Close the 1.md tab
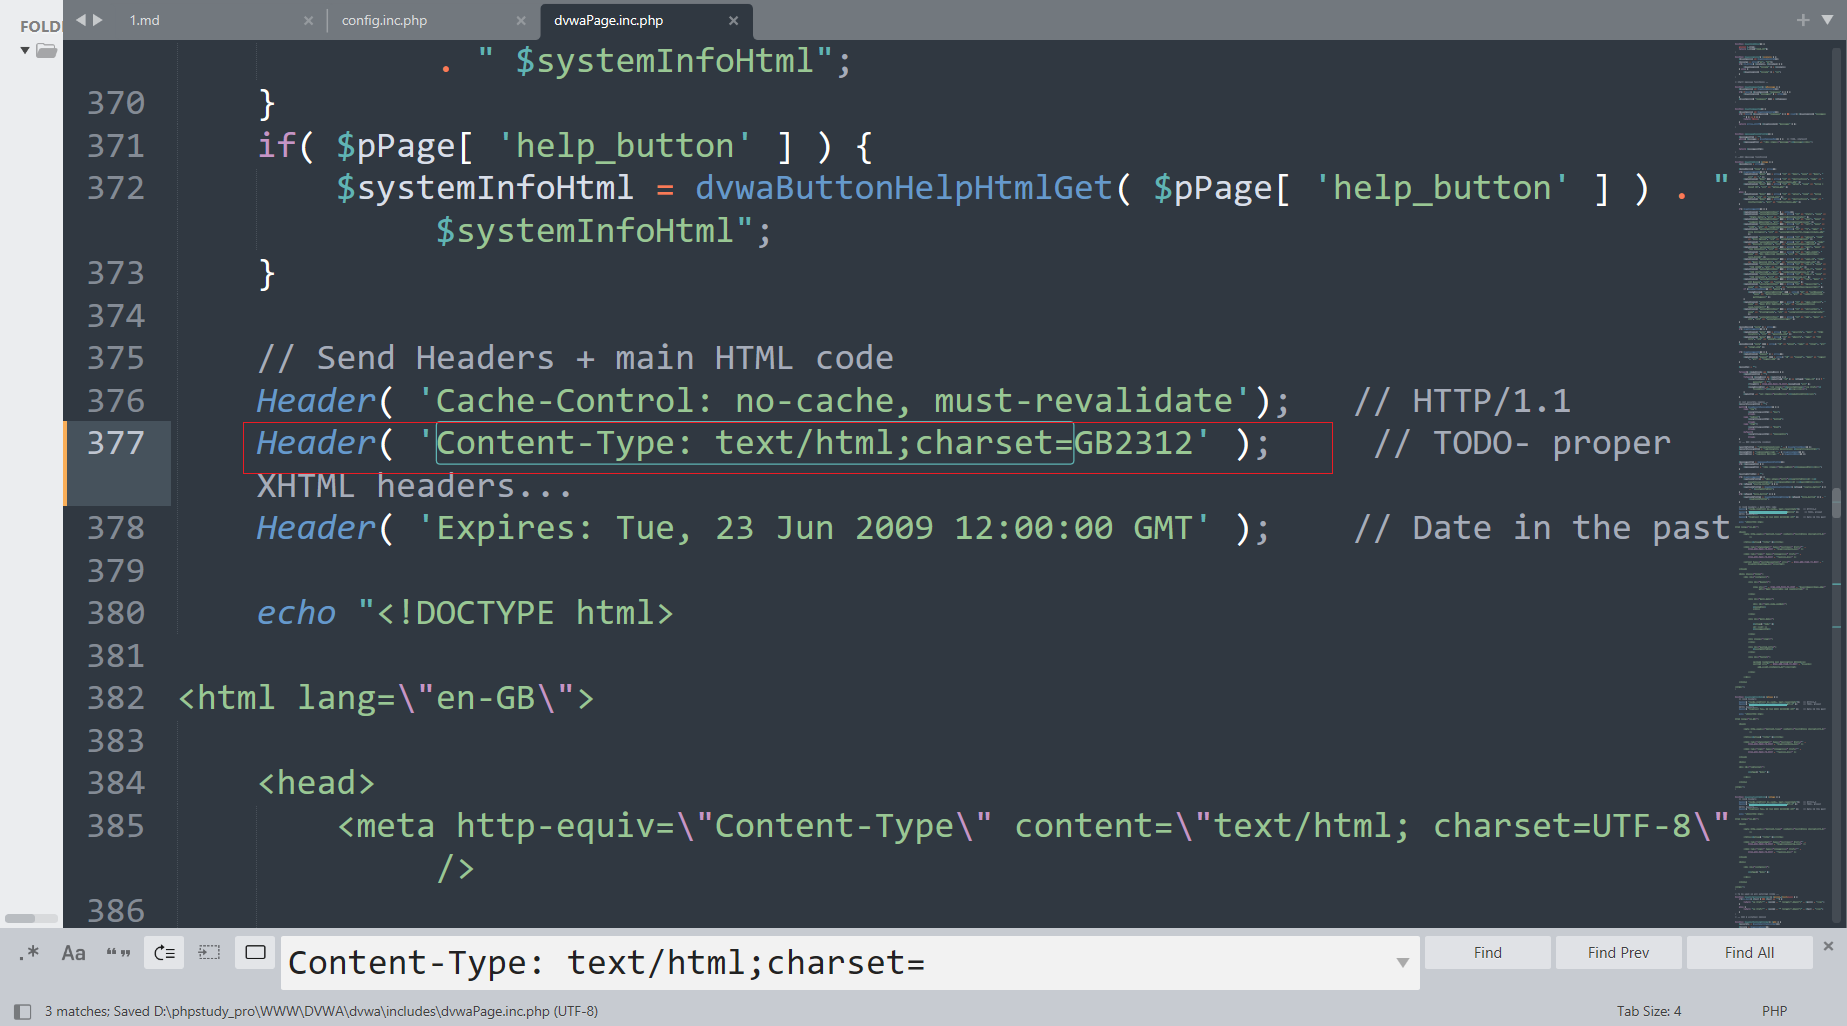 308,21
